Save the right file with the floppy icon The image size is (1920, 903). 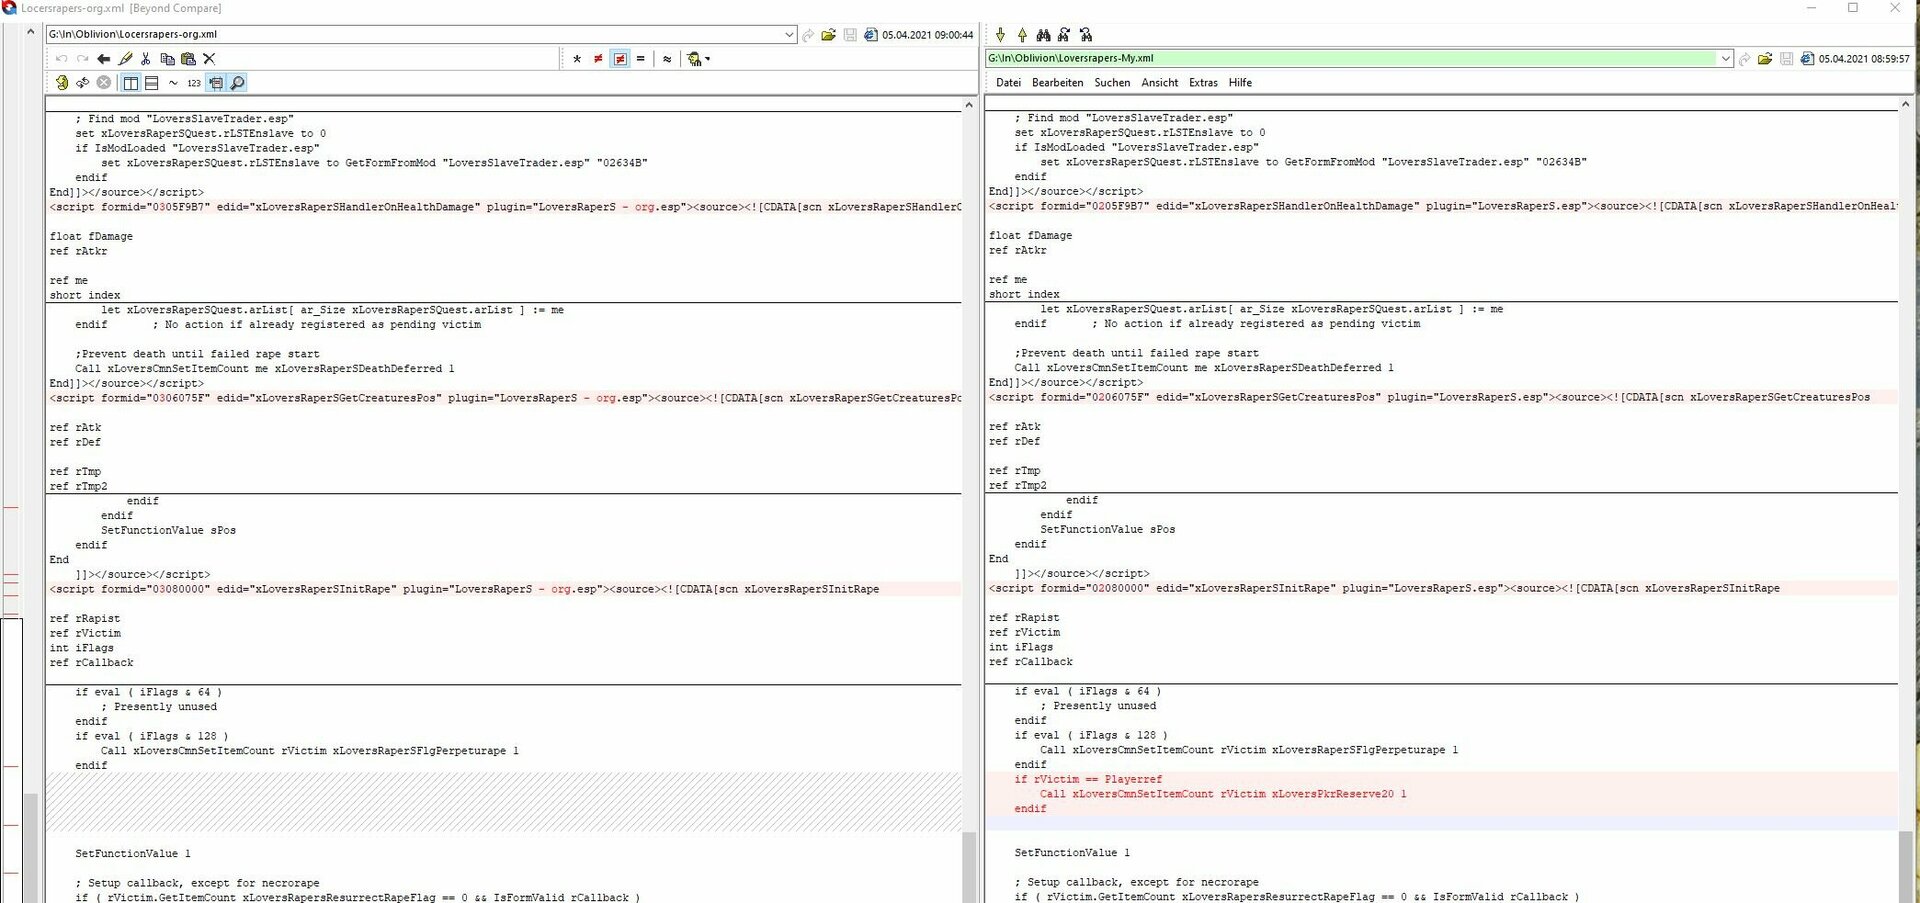point(1786,59)
